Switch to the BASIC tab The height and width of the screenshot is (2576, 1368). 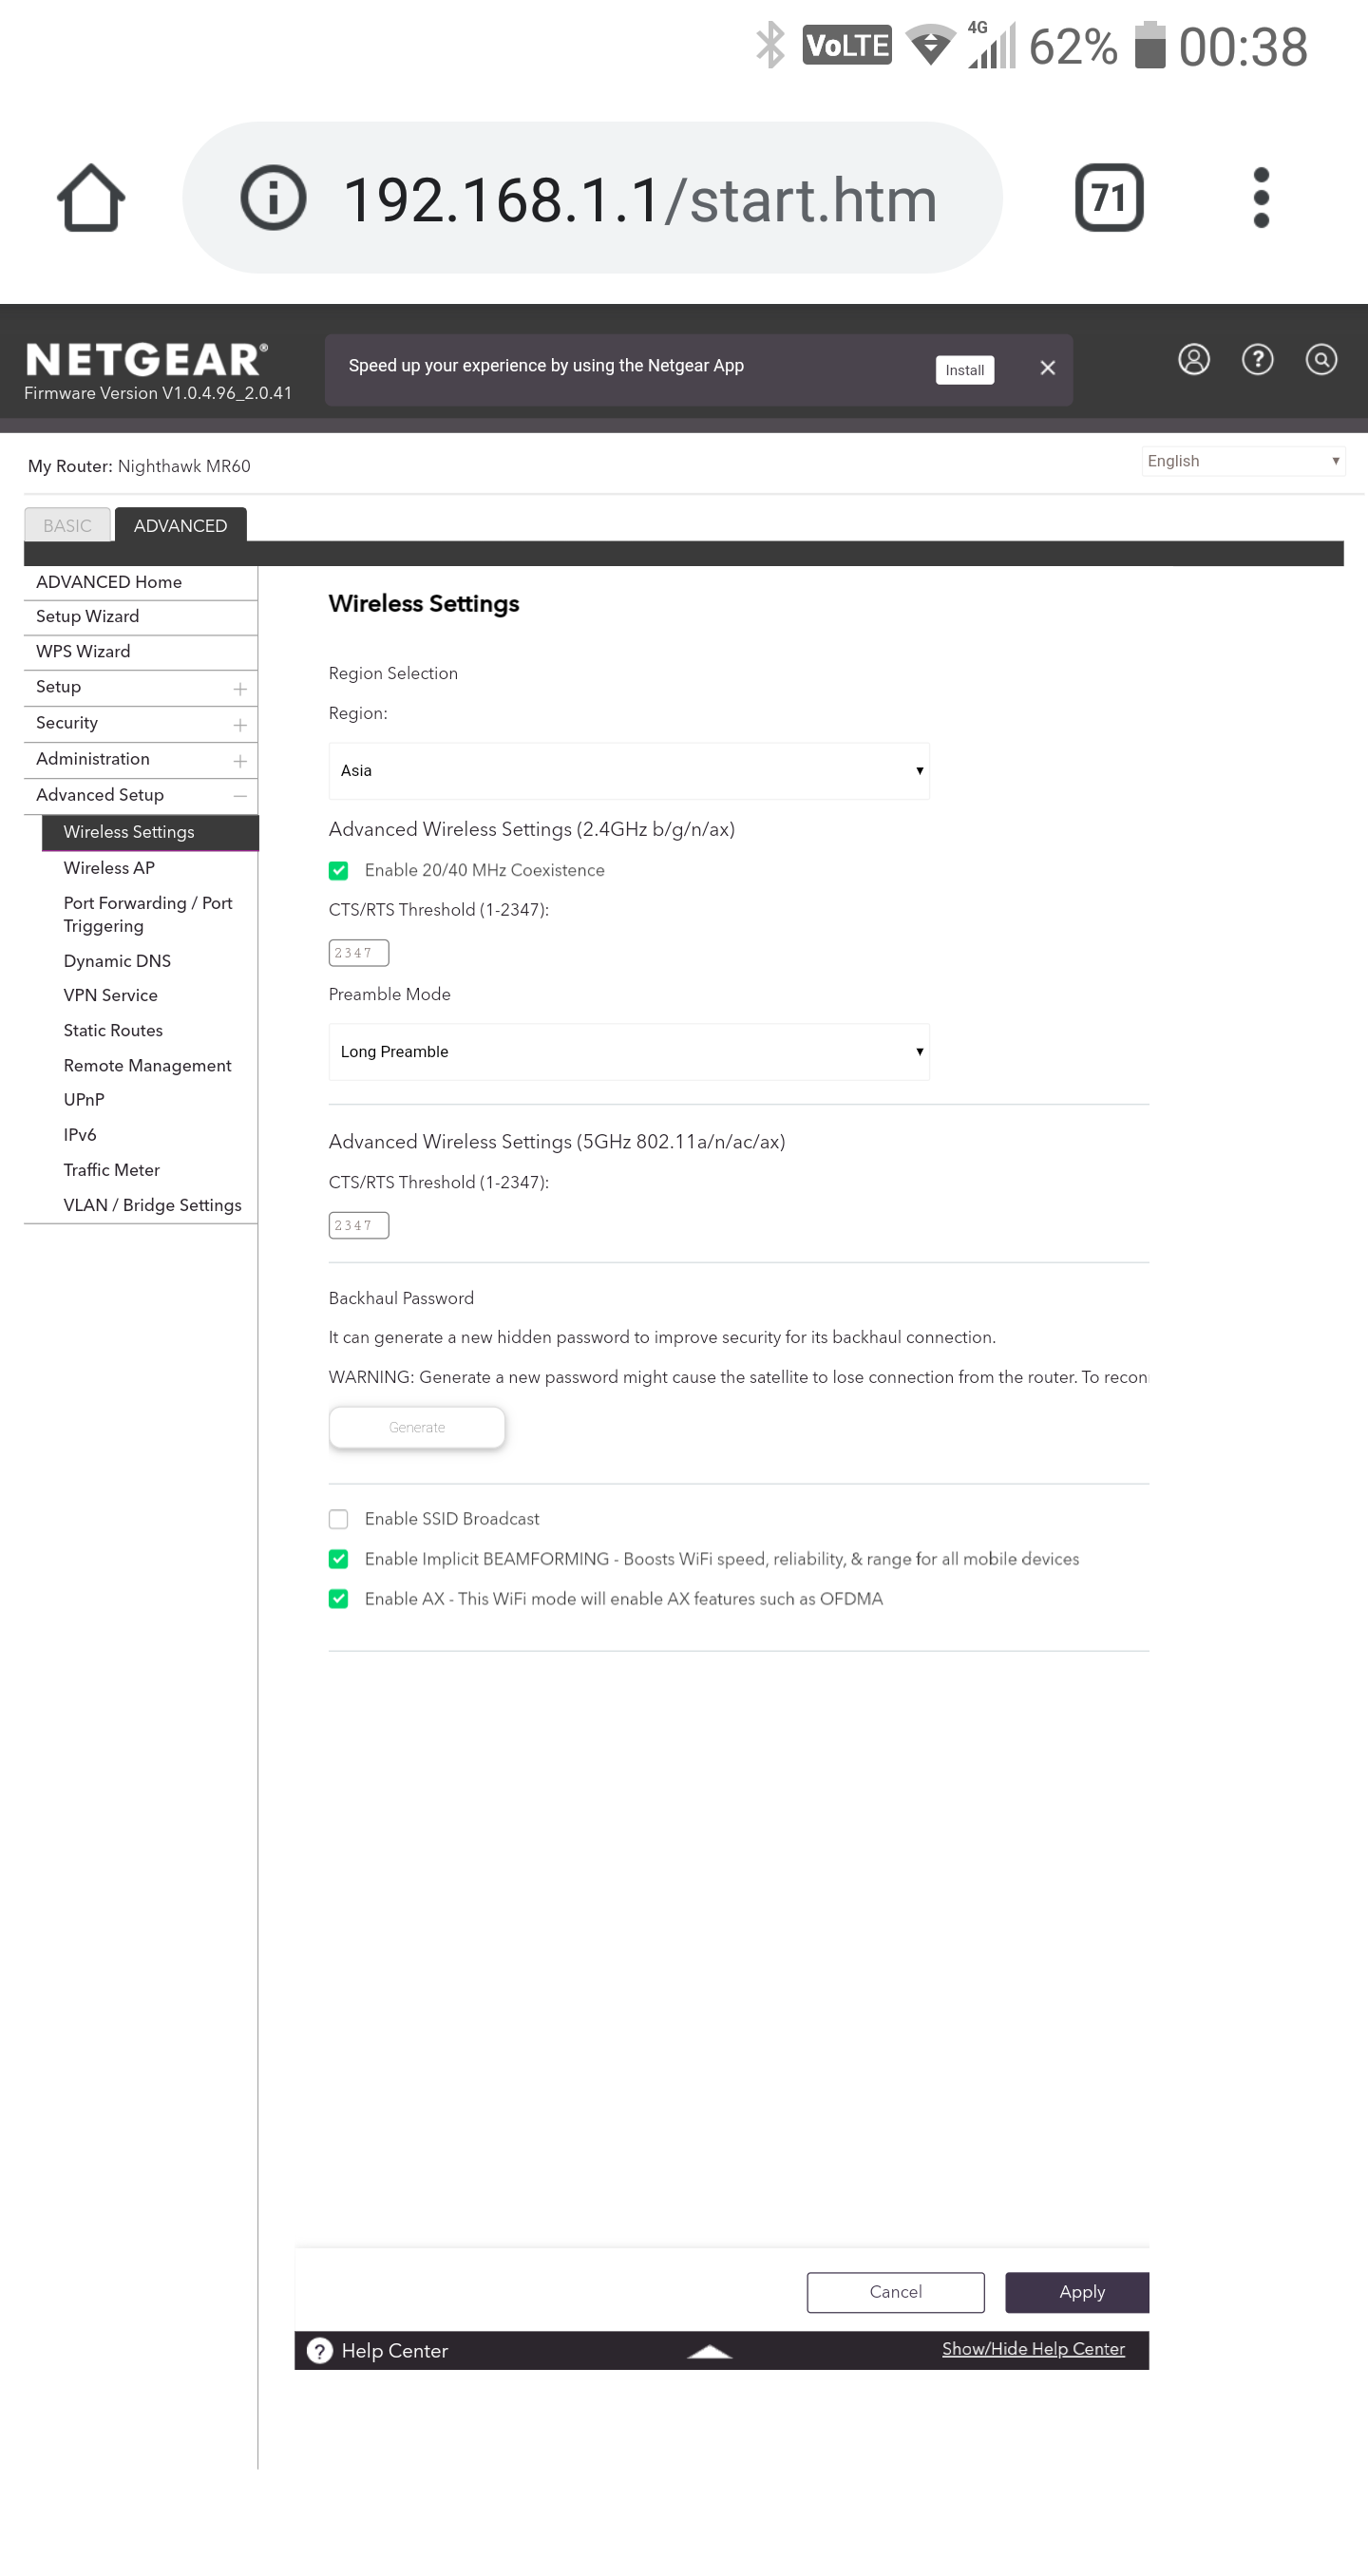(x=67, y=525)
